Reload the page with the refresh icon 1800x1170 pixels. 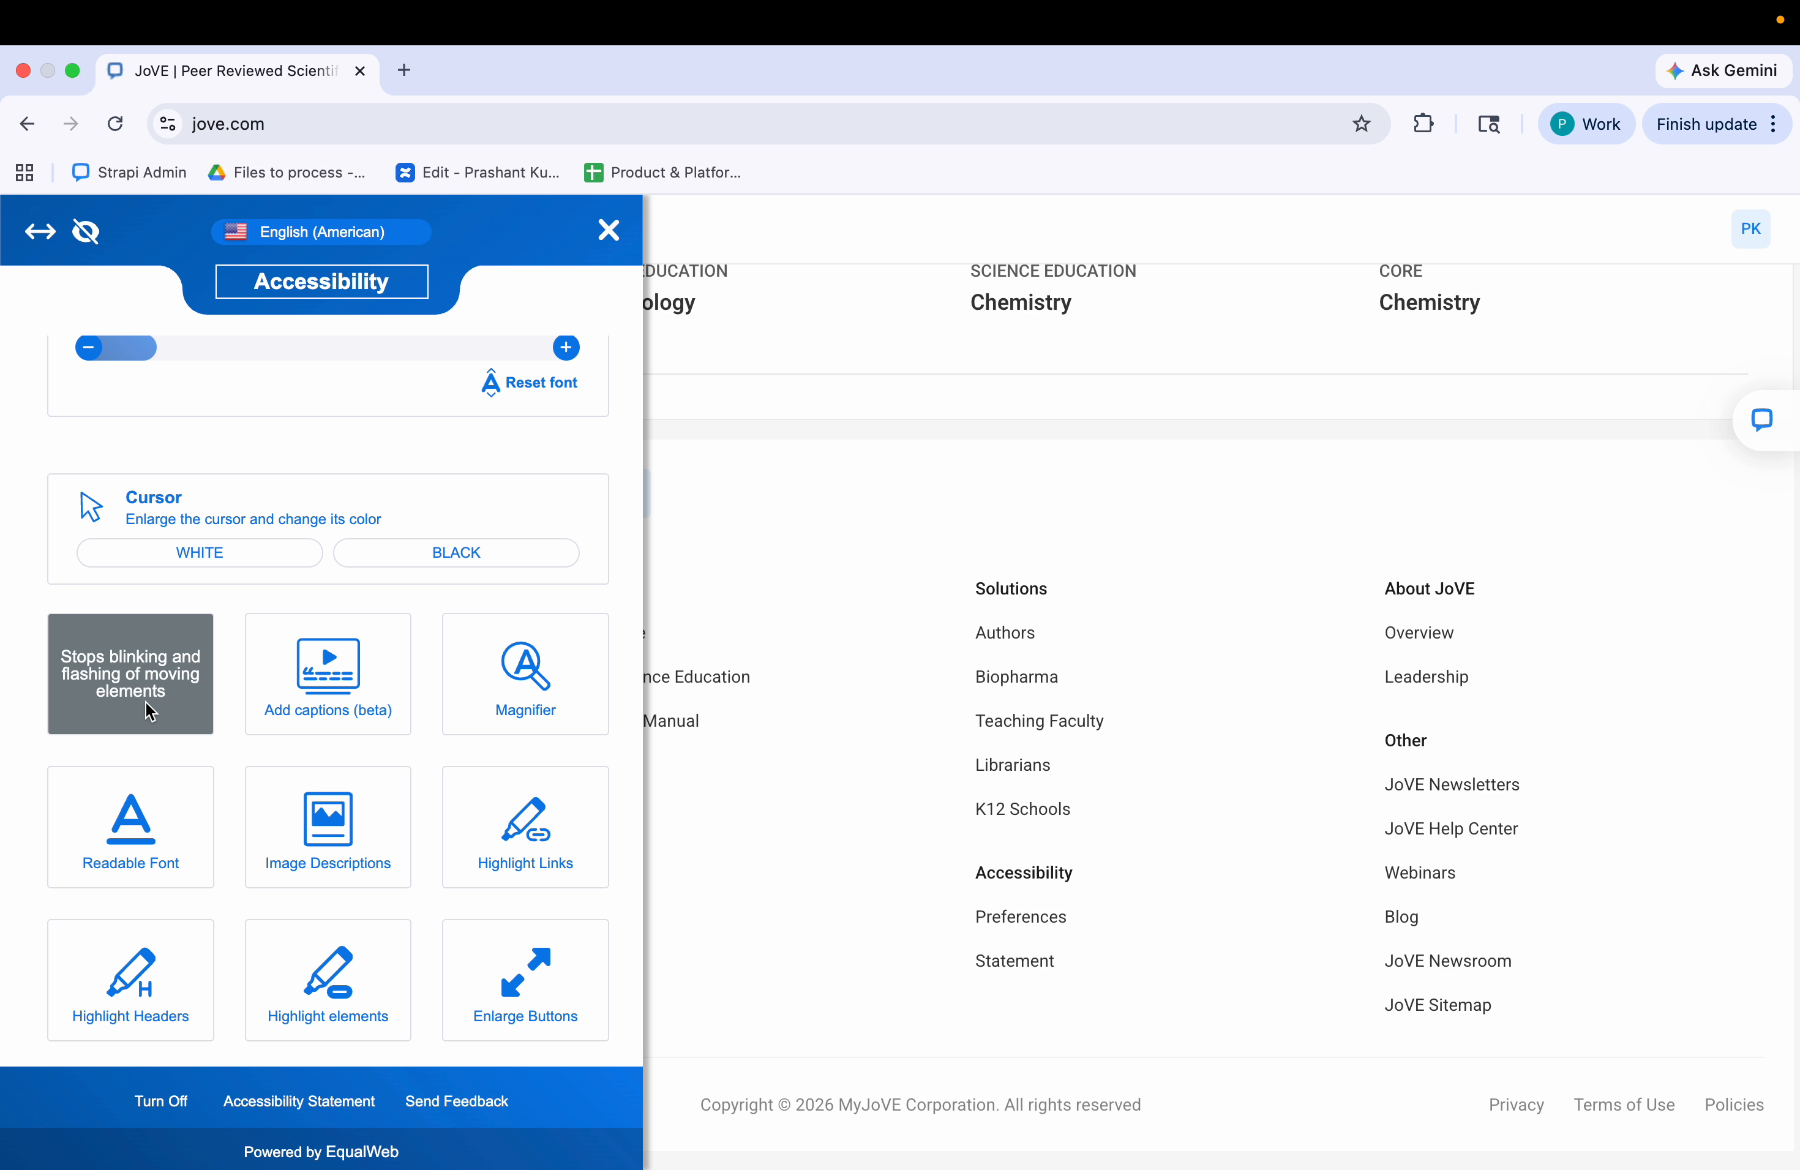pos(115,124)
